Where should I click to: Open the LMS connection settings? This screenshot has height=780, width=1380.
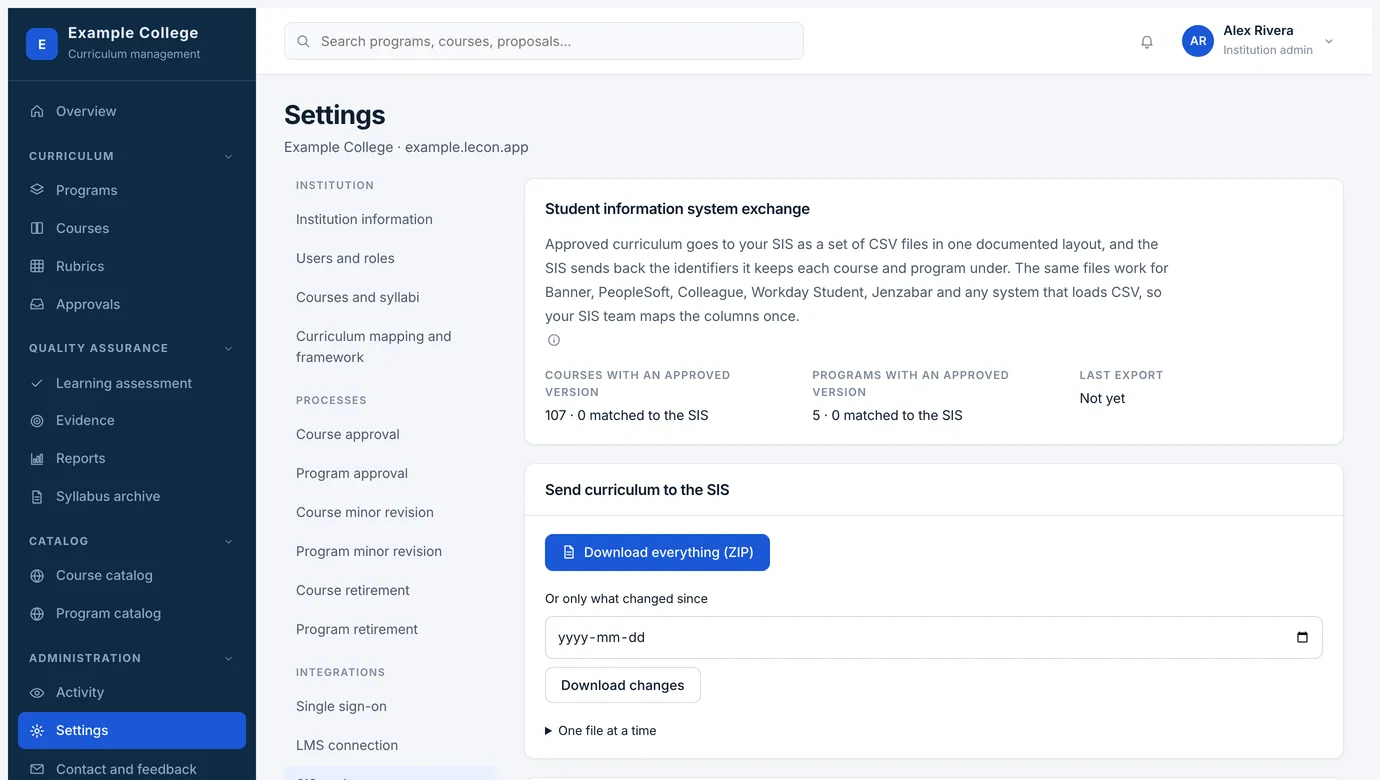(347, 745)
